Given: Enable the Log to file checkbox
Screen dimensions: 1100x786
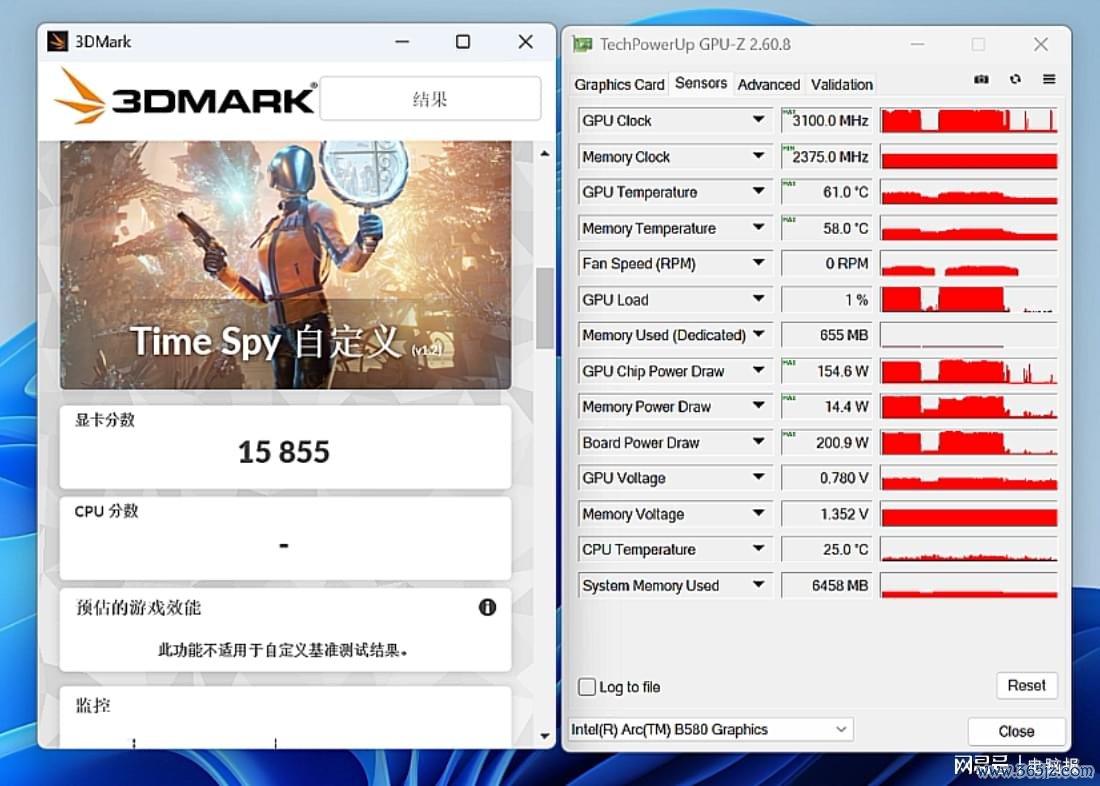Looking at the screenshot, I should (x=586, y=687).
